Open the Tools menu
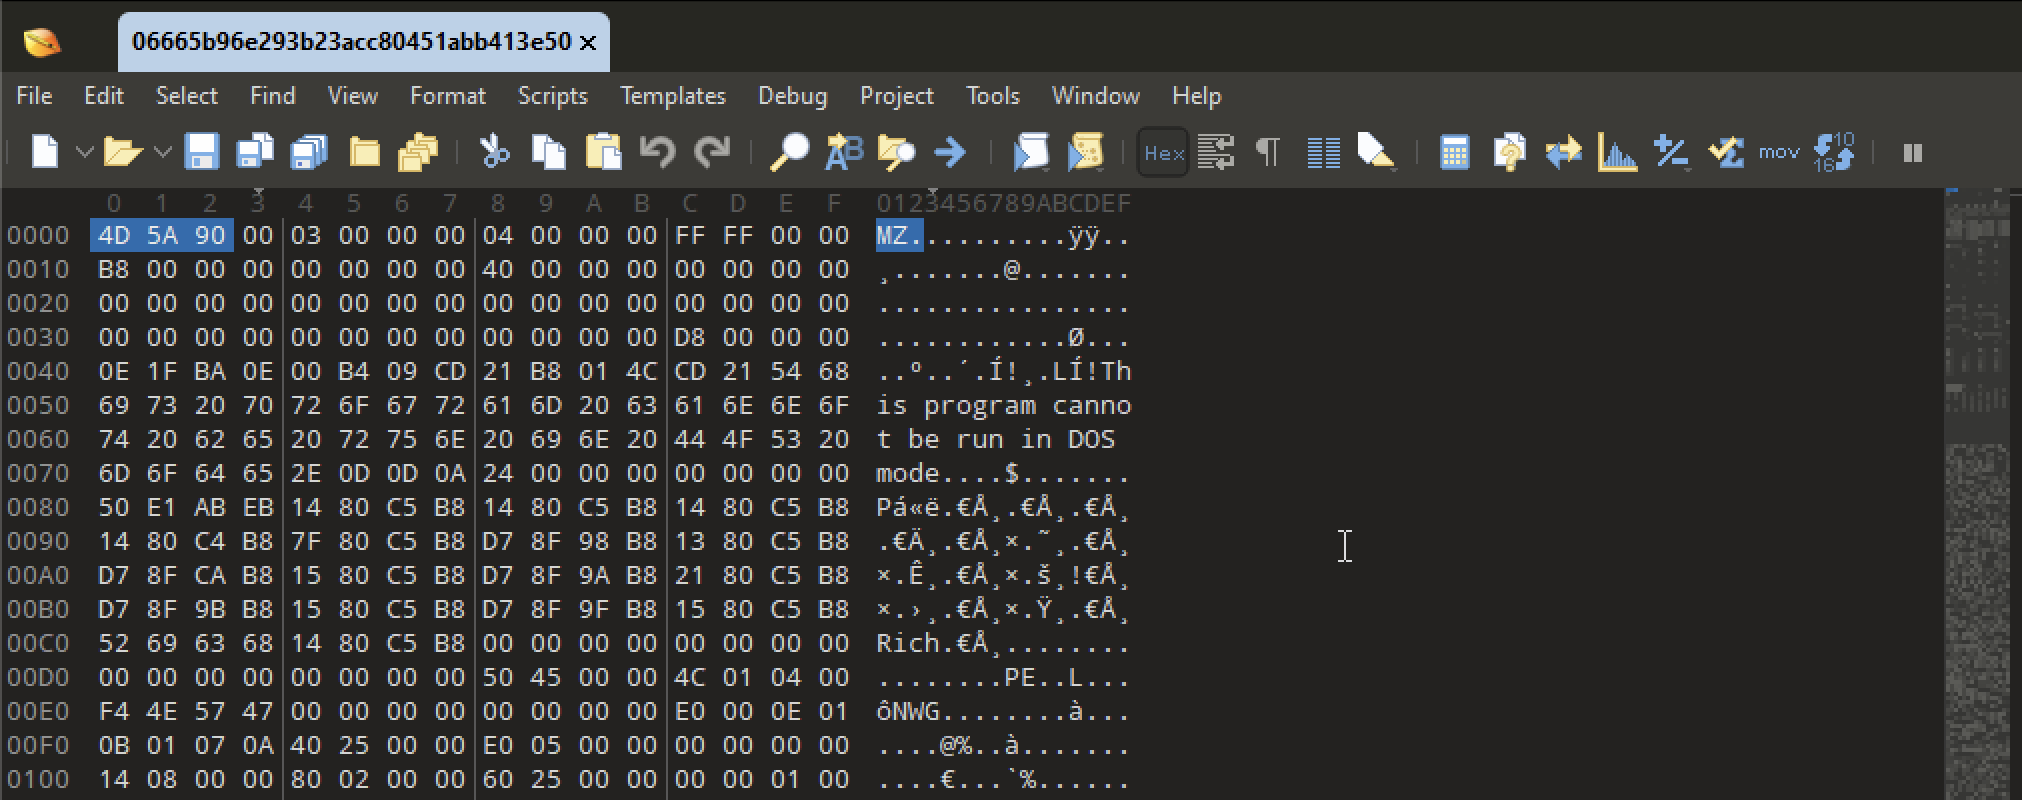The width and height of the screenshot is (2022, 800). click(993, 96)
